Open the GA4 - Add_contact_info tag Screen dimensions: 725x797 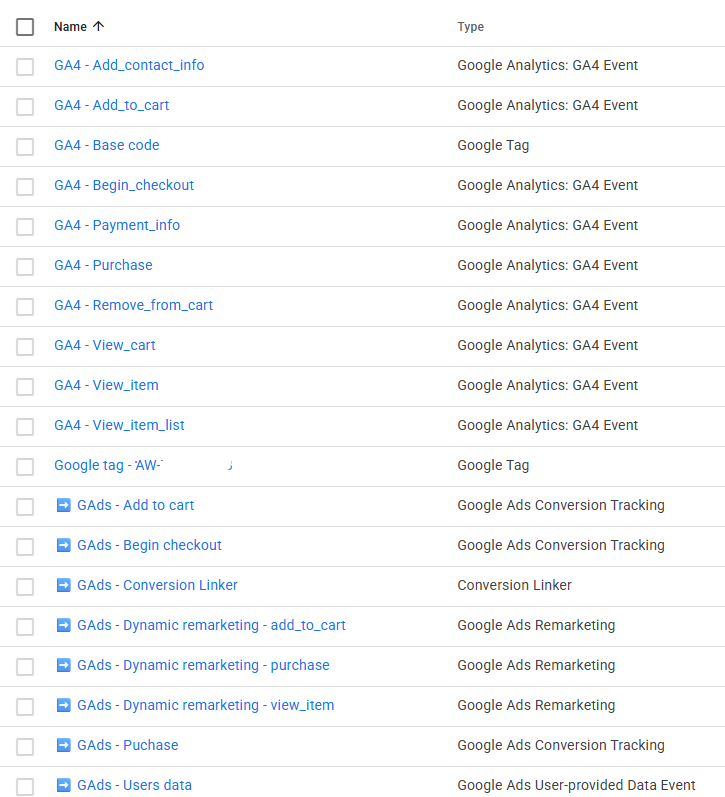tap(129, 65)
